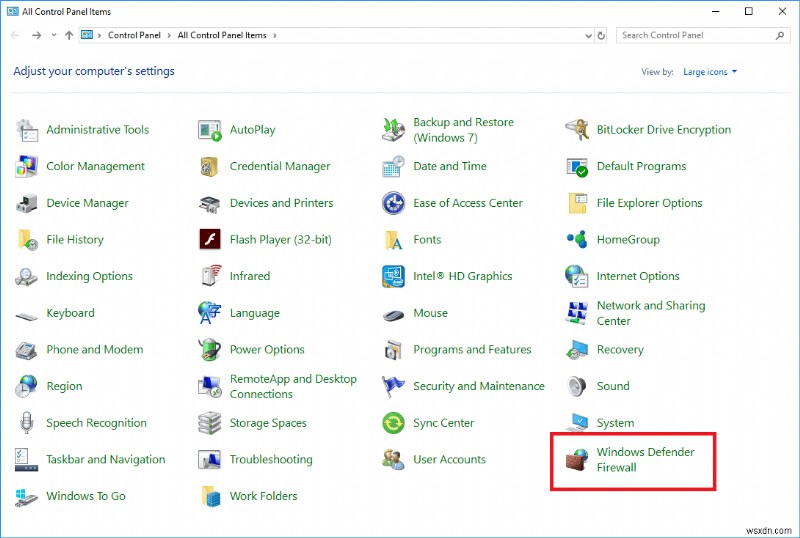Click the Control Panel title bar icon
This screenshot has width=800, height=538.
[x=12, y=11]
